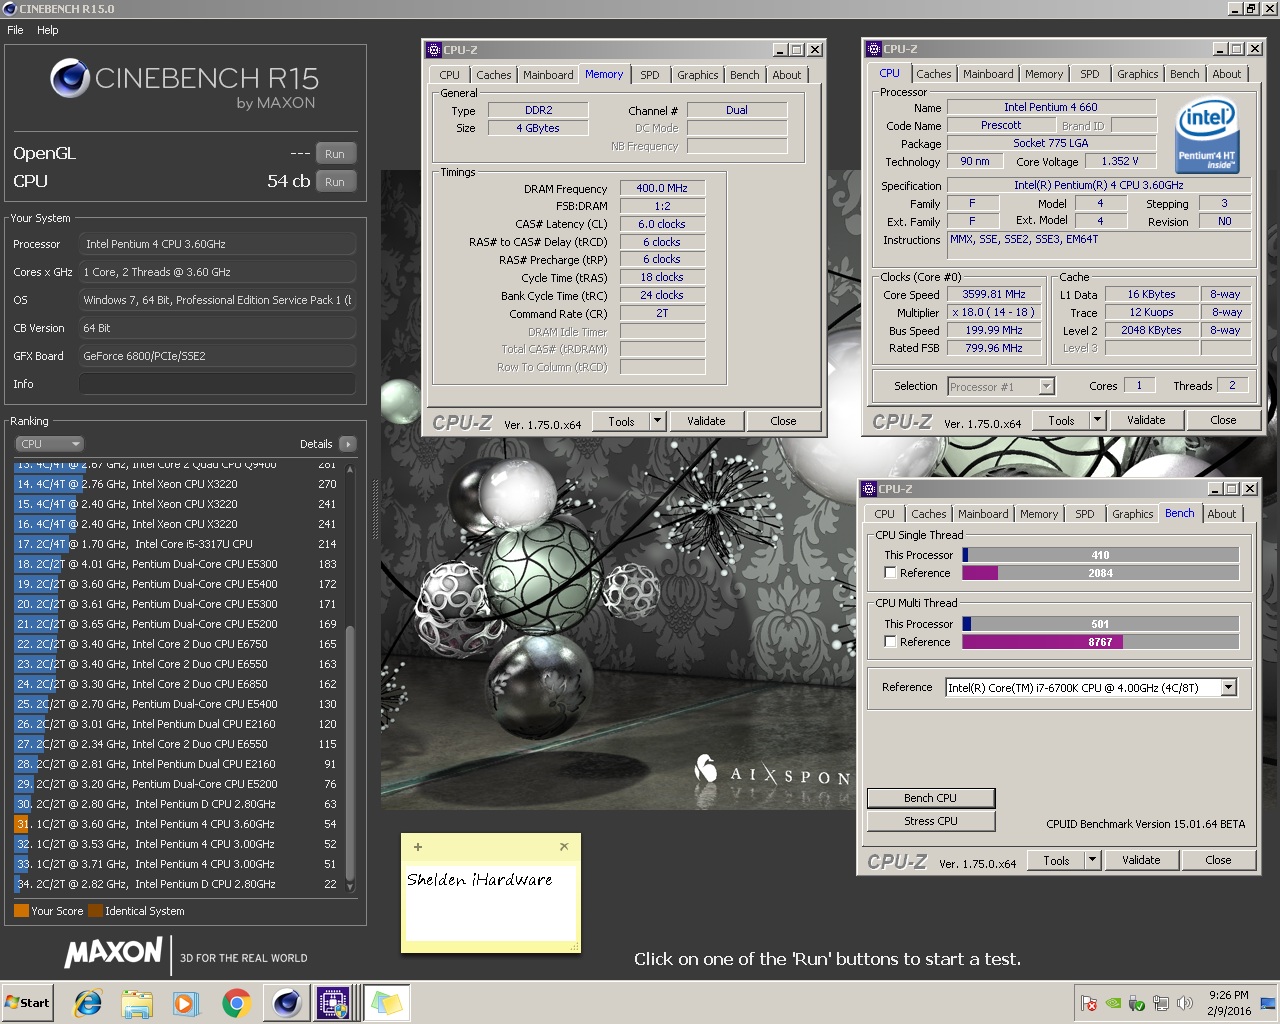Screen dimensions: 1280x1024
Task: Enable Reference checkbox under CPU Single Thread
Action: coord(890,573)
